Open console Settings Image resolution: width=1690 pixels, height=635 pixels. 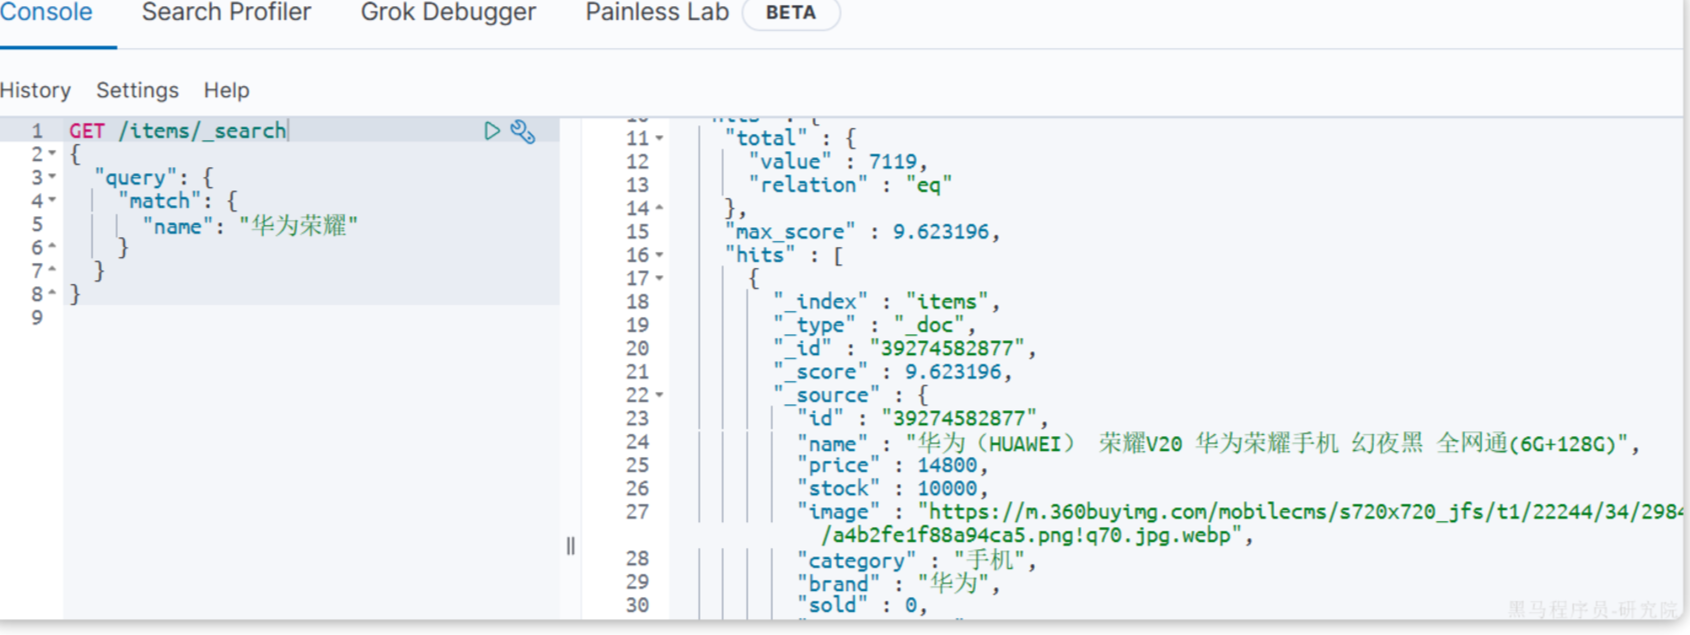137,90
